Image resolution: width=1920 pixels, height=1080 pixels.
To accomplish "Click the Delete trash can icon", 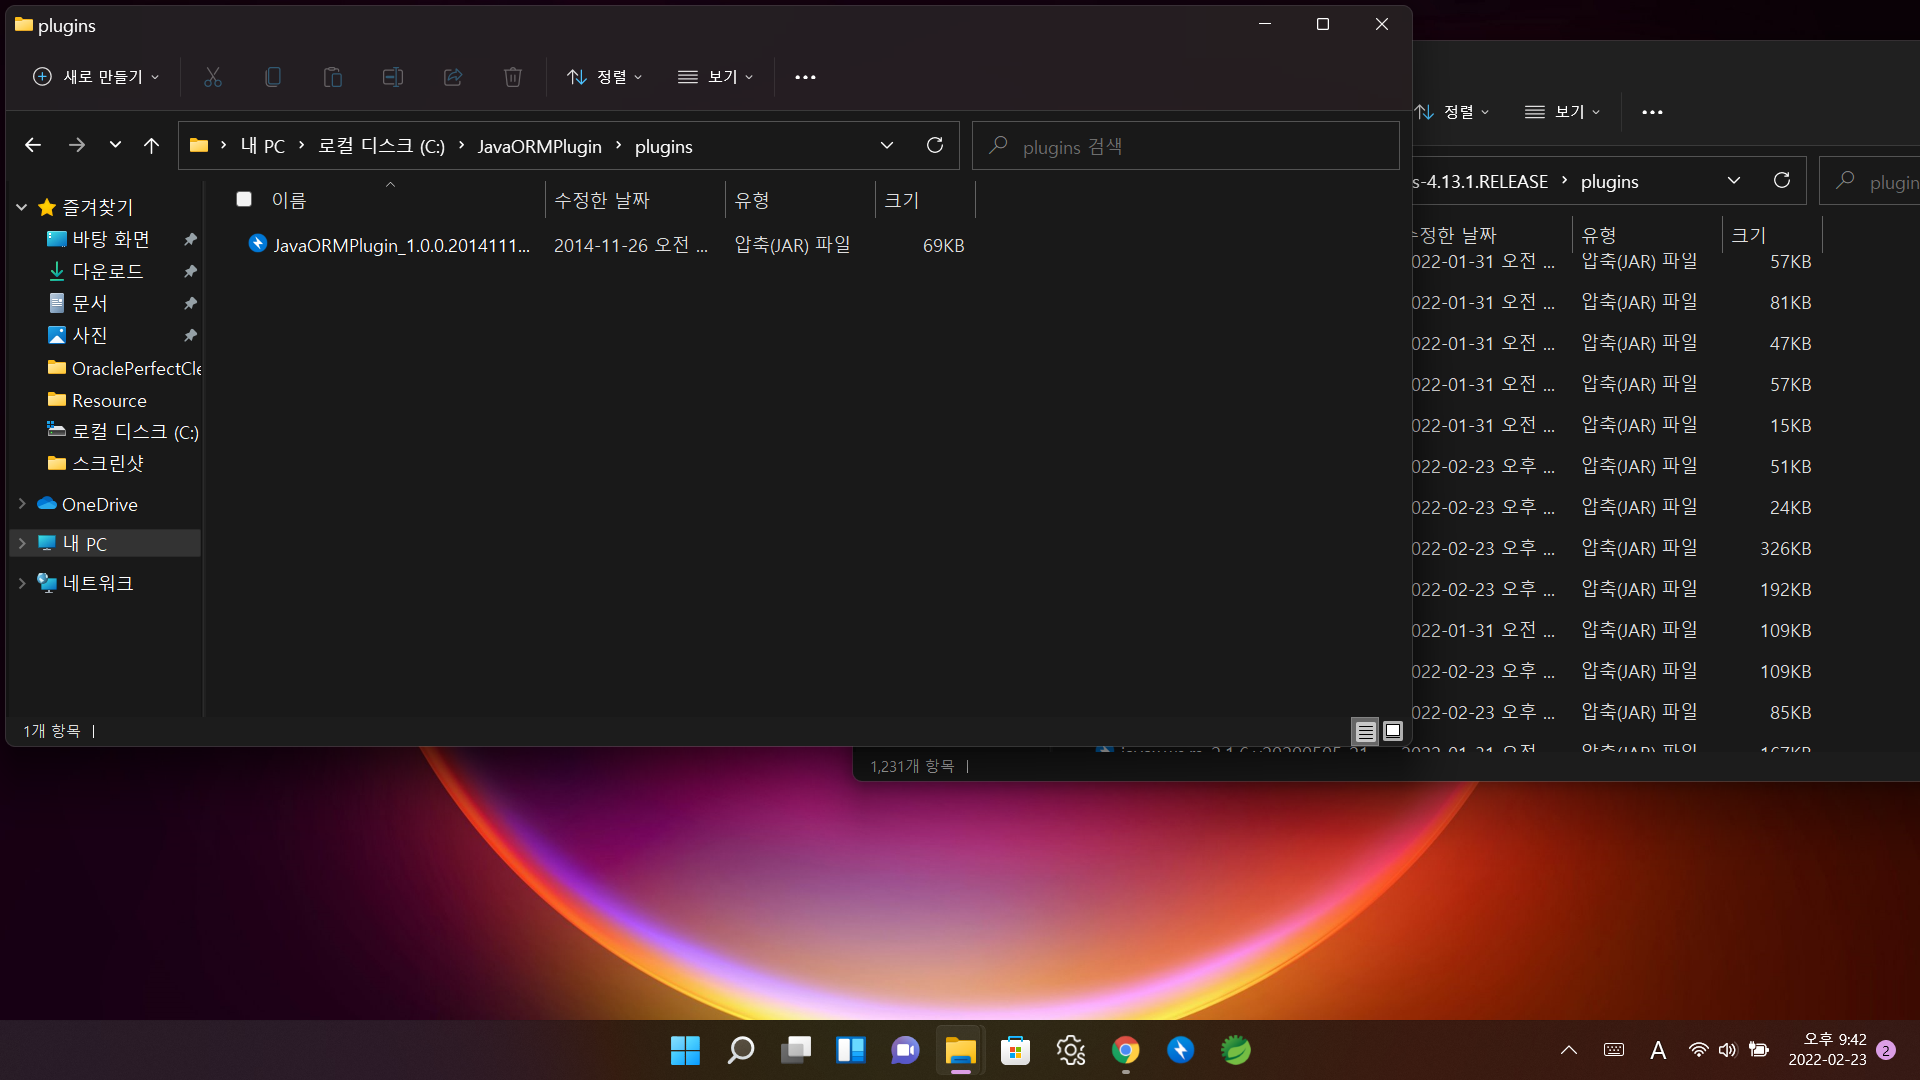I will coord(513,77).
